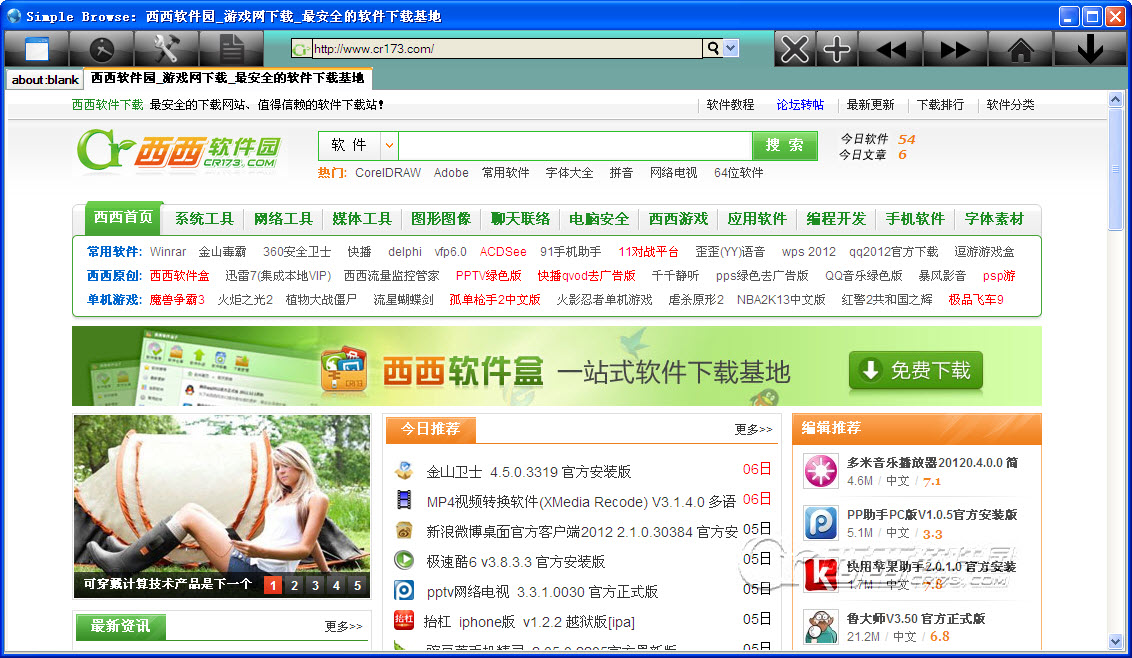
Task: Click the stop loading X button
Action: click(795, 49)
